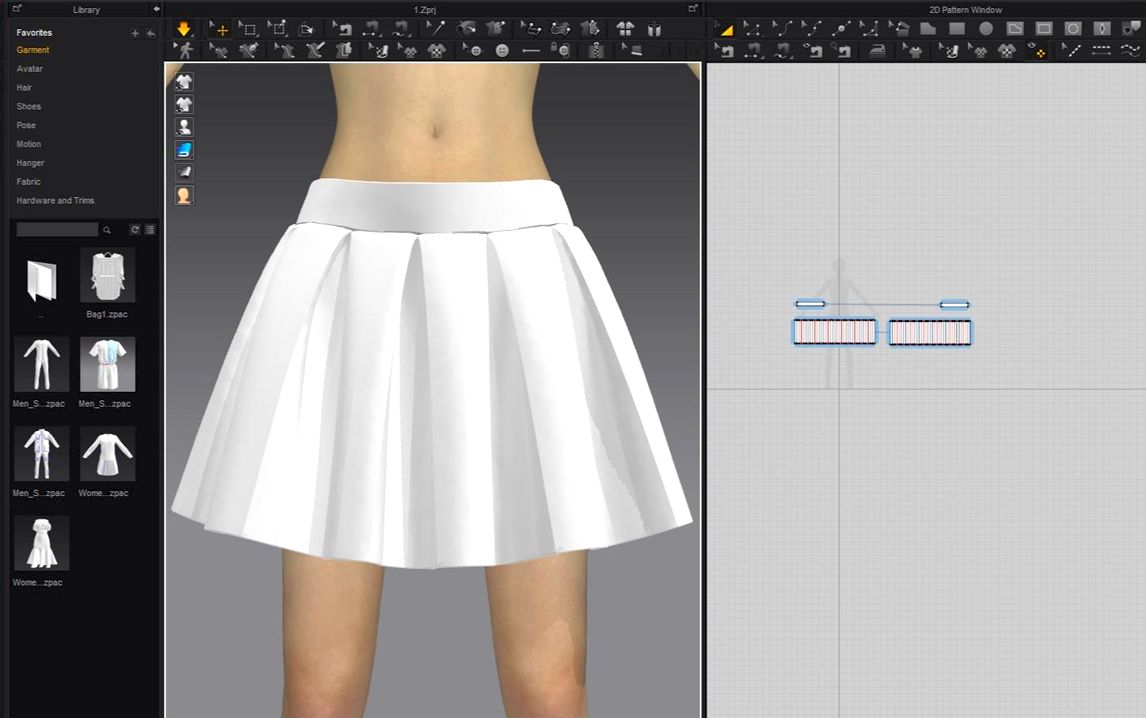Open the Motion category in Library
1146x718 pixels.
click(x=29, y=144)
